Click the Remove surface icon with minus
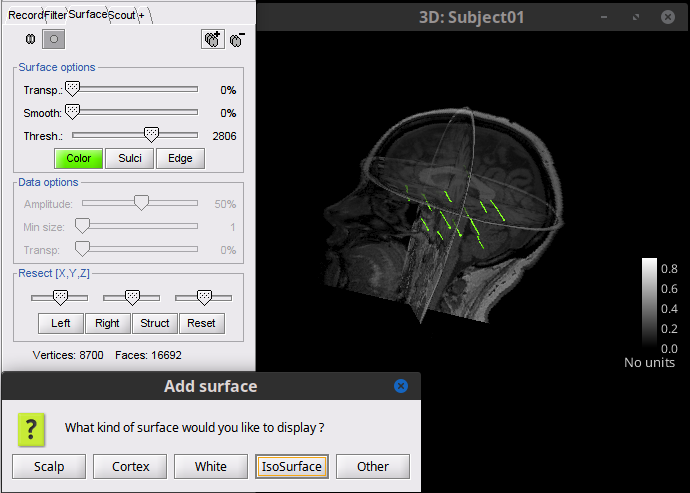The image size is (690, 493). (x=237, y=38)
